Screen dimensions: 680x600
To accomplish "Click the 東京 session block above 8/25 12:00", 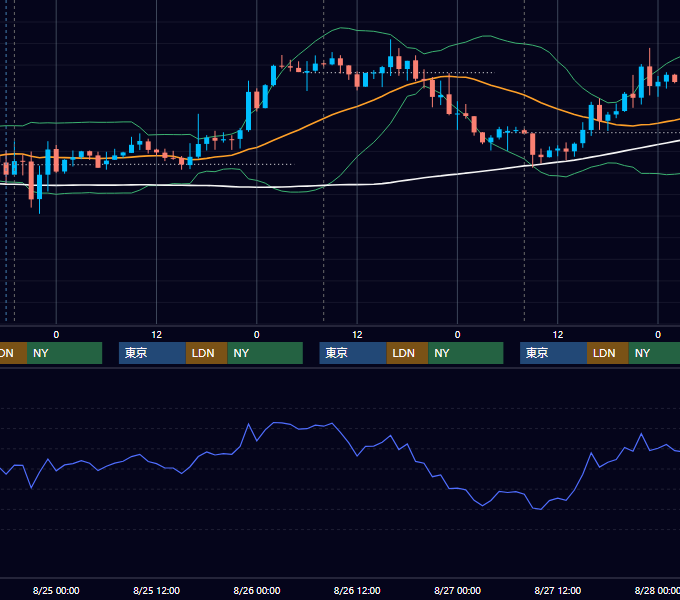I will click(152, 353).
